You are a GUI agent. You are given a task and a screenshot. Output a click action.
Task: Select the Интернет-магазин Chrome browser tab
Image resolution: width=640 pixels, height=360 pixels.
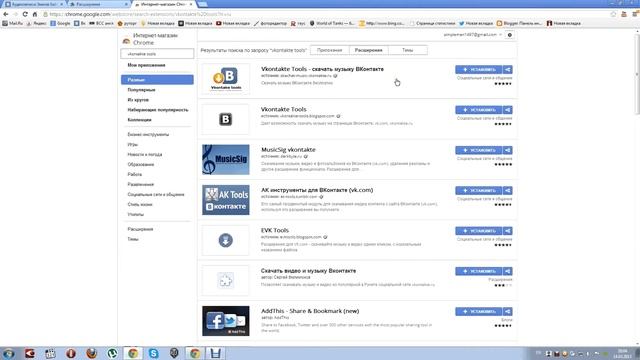click(x=163, y=4)
